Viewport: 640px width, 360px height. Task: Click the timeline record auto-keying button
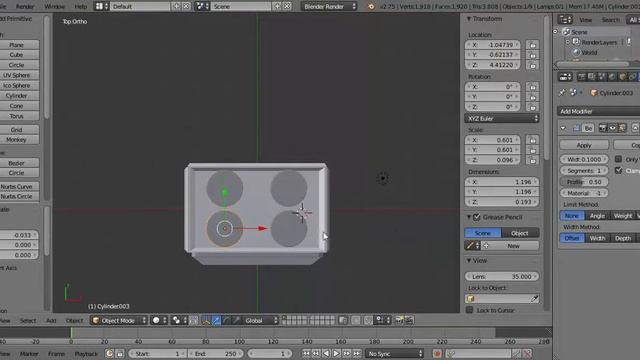[x=437, y=353]
